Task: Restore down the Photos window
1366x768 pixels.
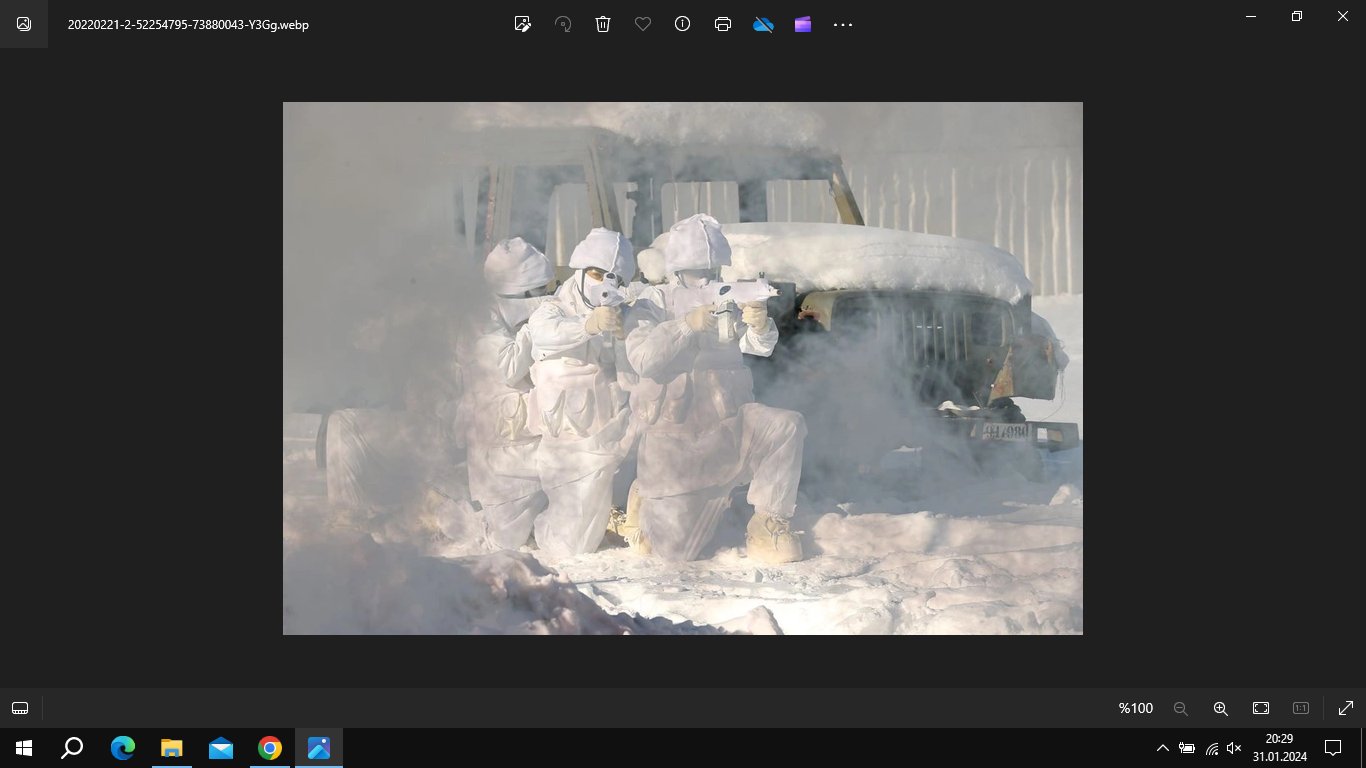Action: coord(1297,16)
